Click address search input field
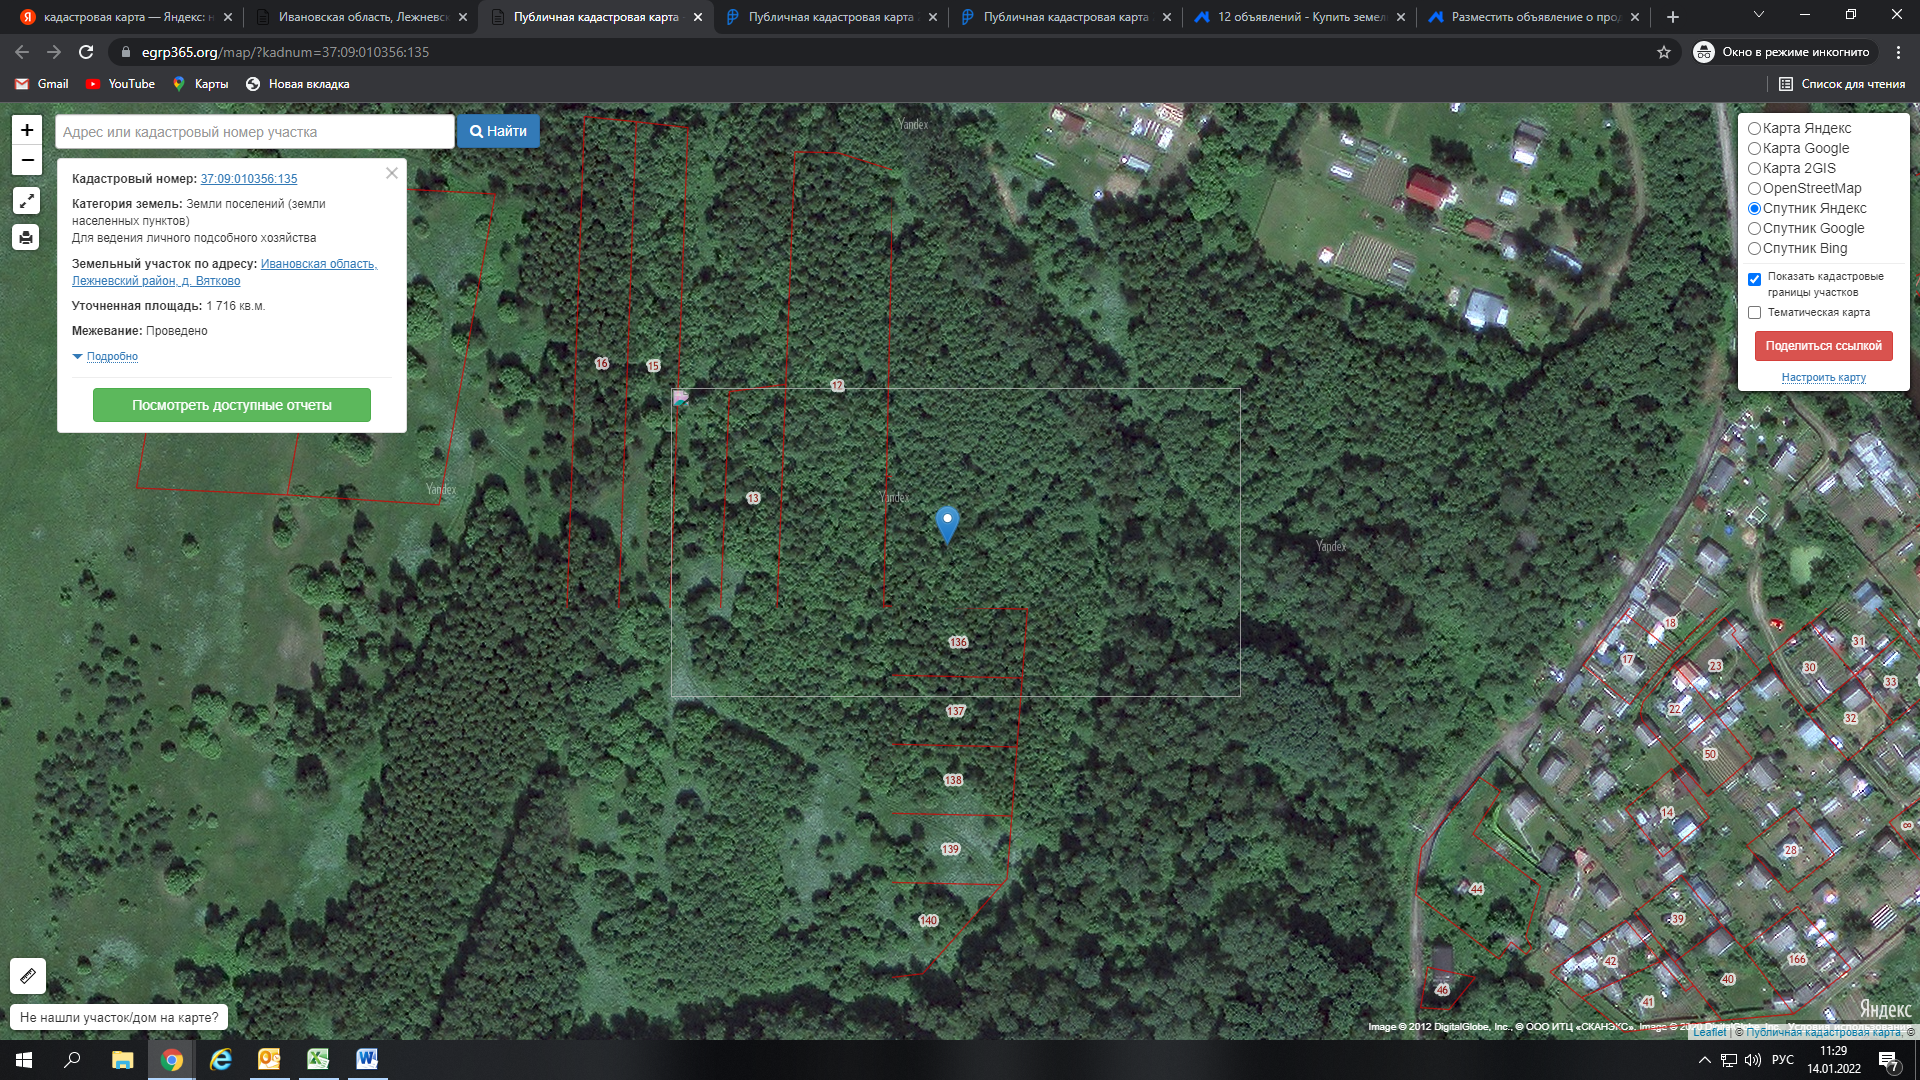Screen dimensions: 1920x1080 coord(255,132)
